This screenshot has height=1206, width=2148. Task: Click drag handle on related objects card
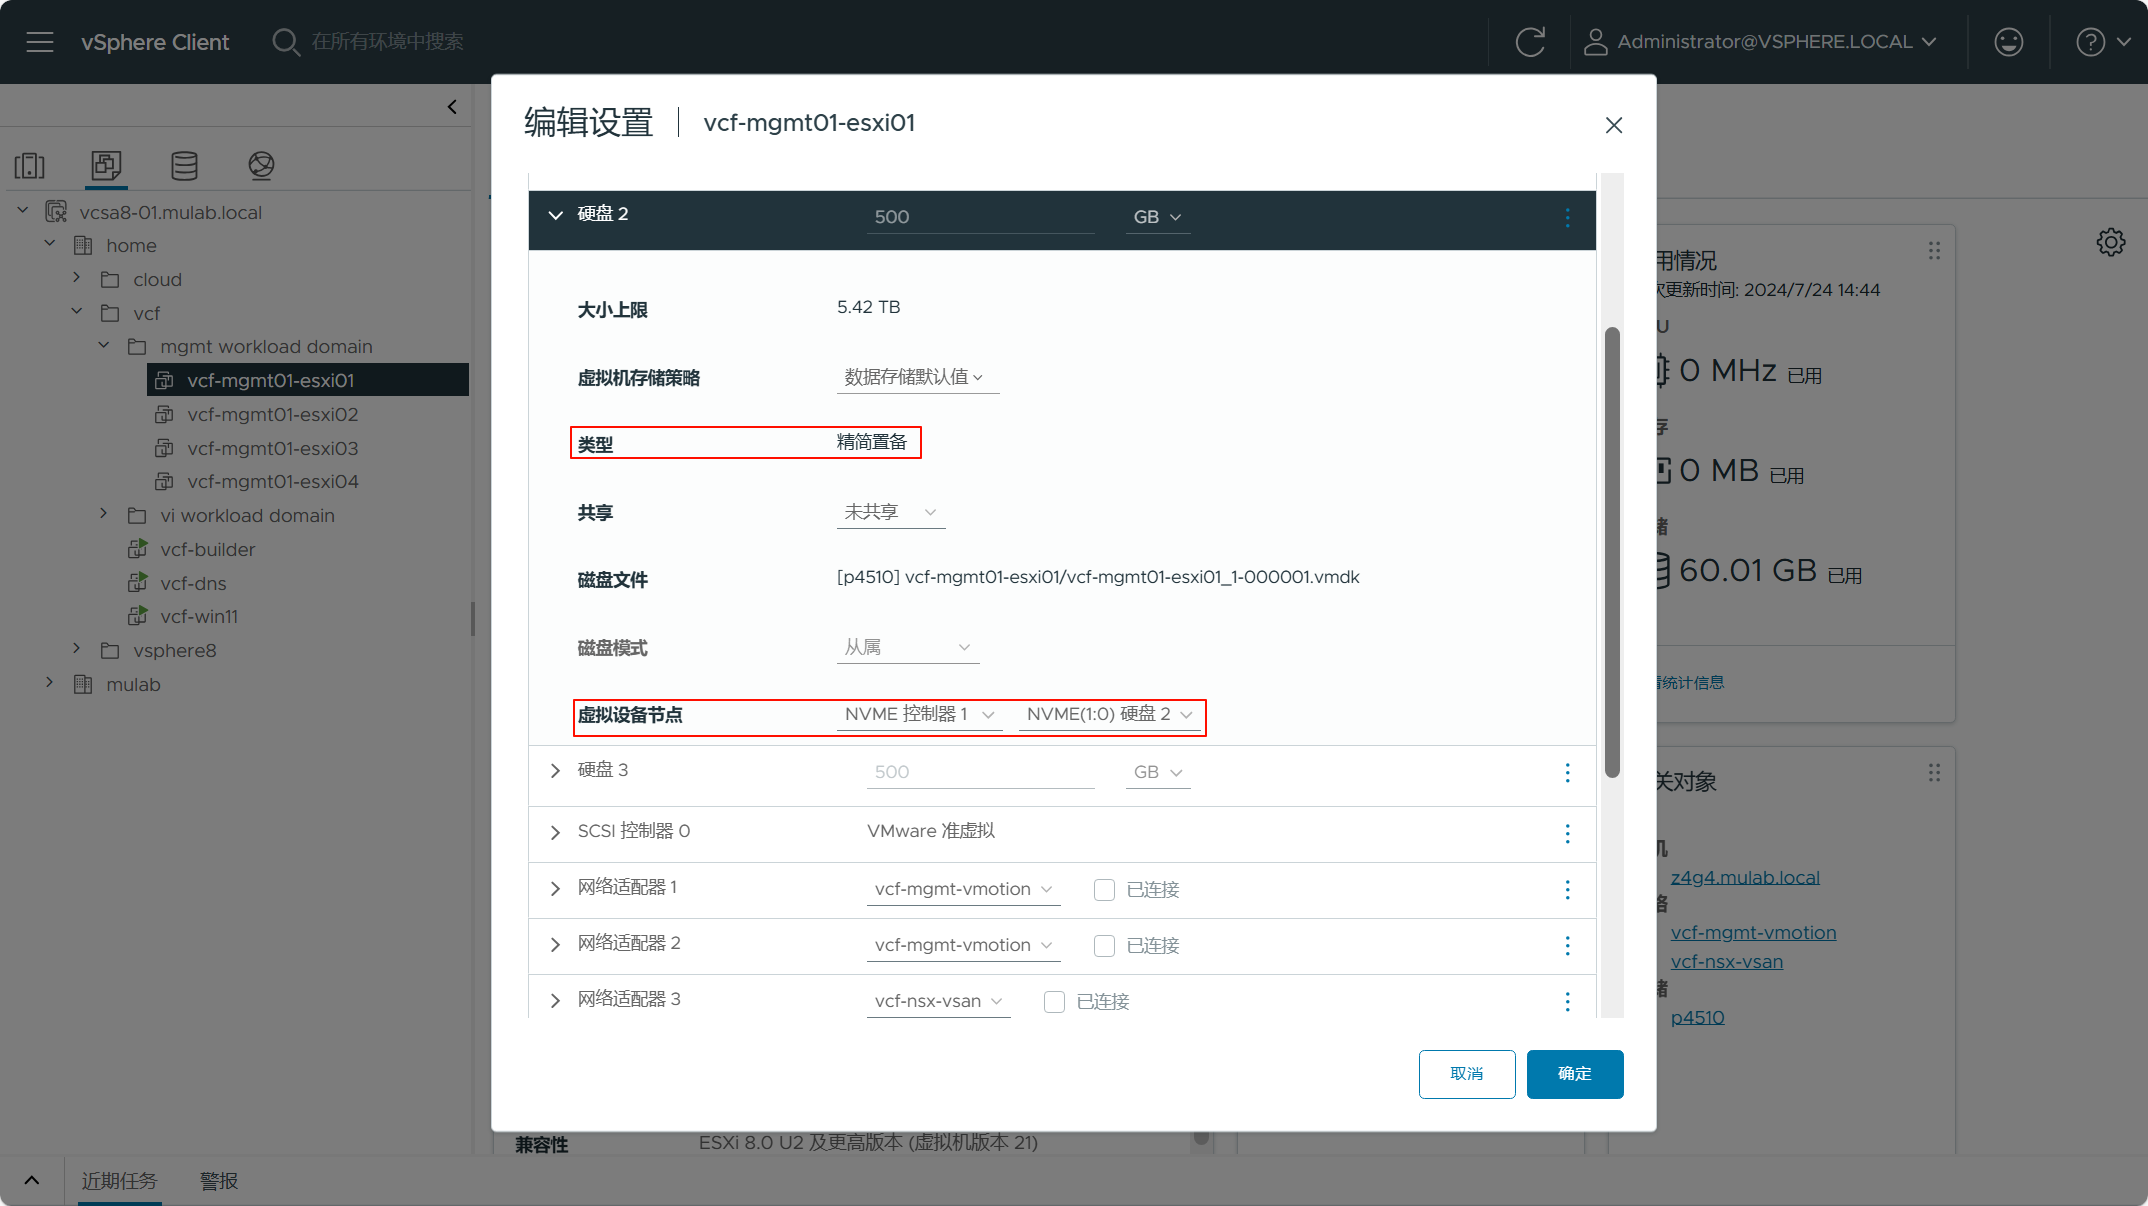[x=1934, y=772]
